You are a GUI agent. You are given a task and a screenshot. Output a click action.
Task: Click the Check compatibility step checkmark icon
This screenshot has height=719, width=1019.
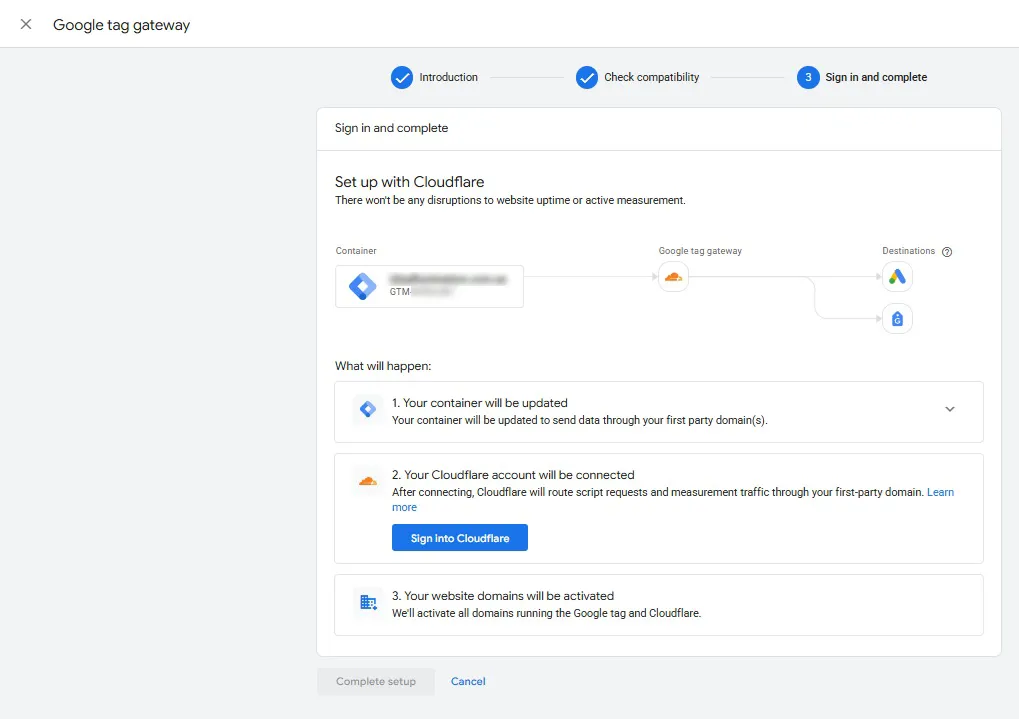[587, 77]
